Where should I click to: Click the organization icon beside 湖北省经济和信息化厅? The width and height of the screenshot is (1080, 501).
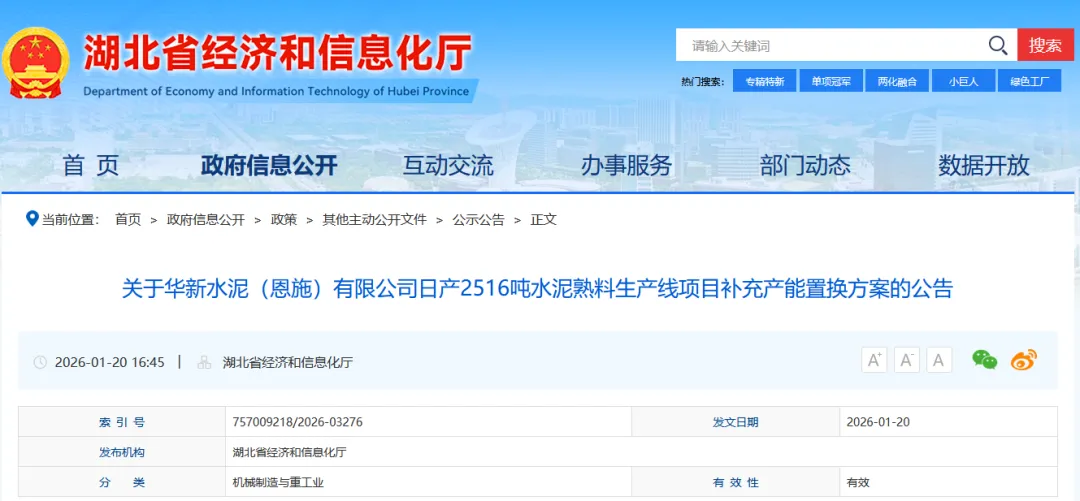204,362
